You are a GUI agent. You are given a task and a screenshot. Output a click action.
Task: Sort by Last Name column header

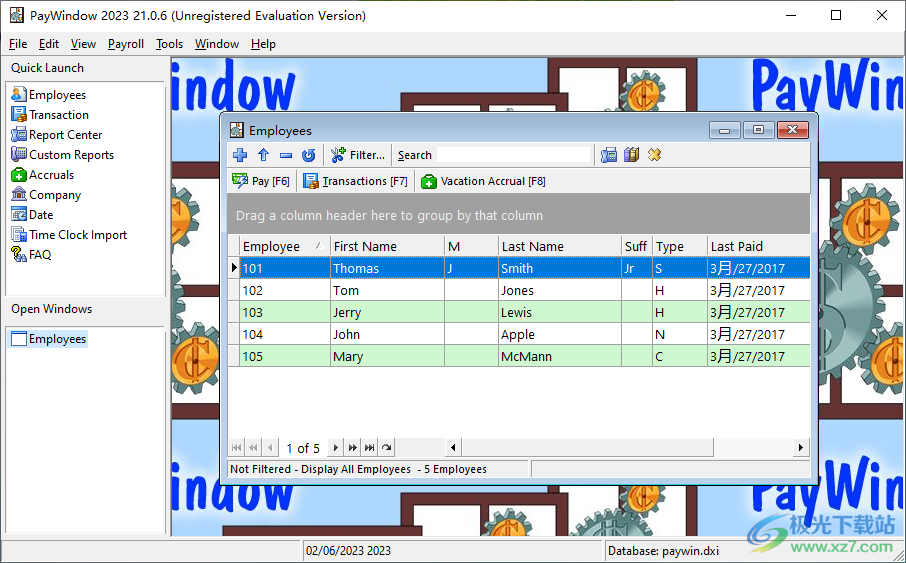point(560,246)
